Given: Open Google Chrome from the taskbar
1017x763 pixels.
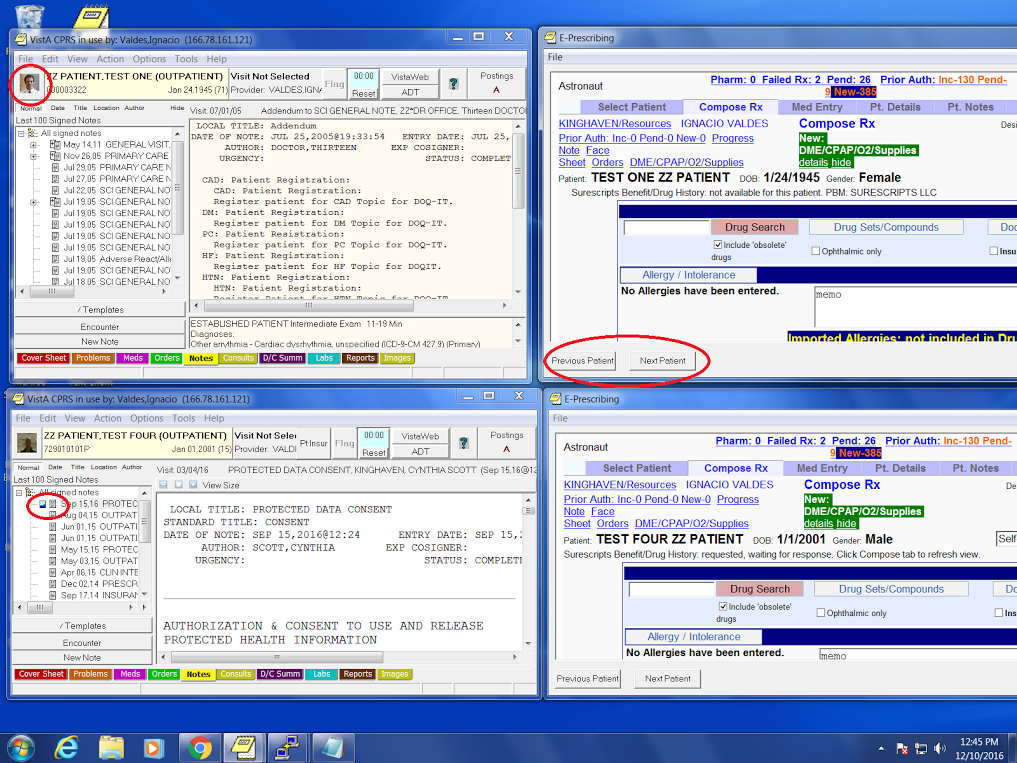Looking at the screenshot, I should pos(201,747).
